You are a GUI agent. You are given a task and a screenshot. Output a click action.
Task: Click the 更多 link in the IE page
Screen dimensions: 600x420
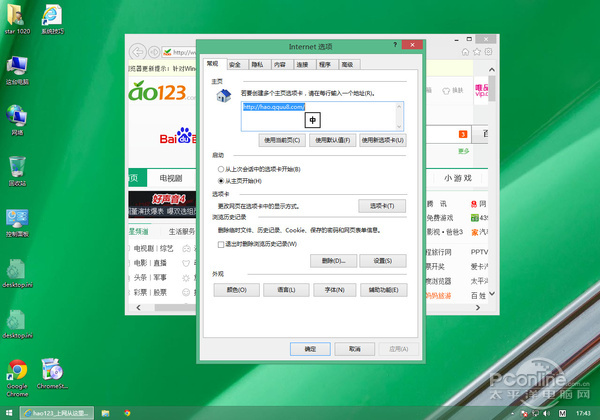click(463, 151)
